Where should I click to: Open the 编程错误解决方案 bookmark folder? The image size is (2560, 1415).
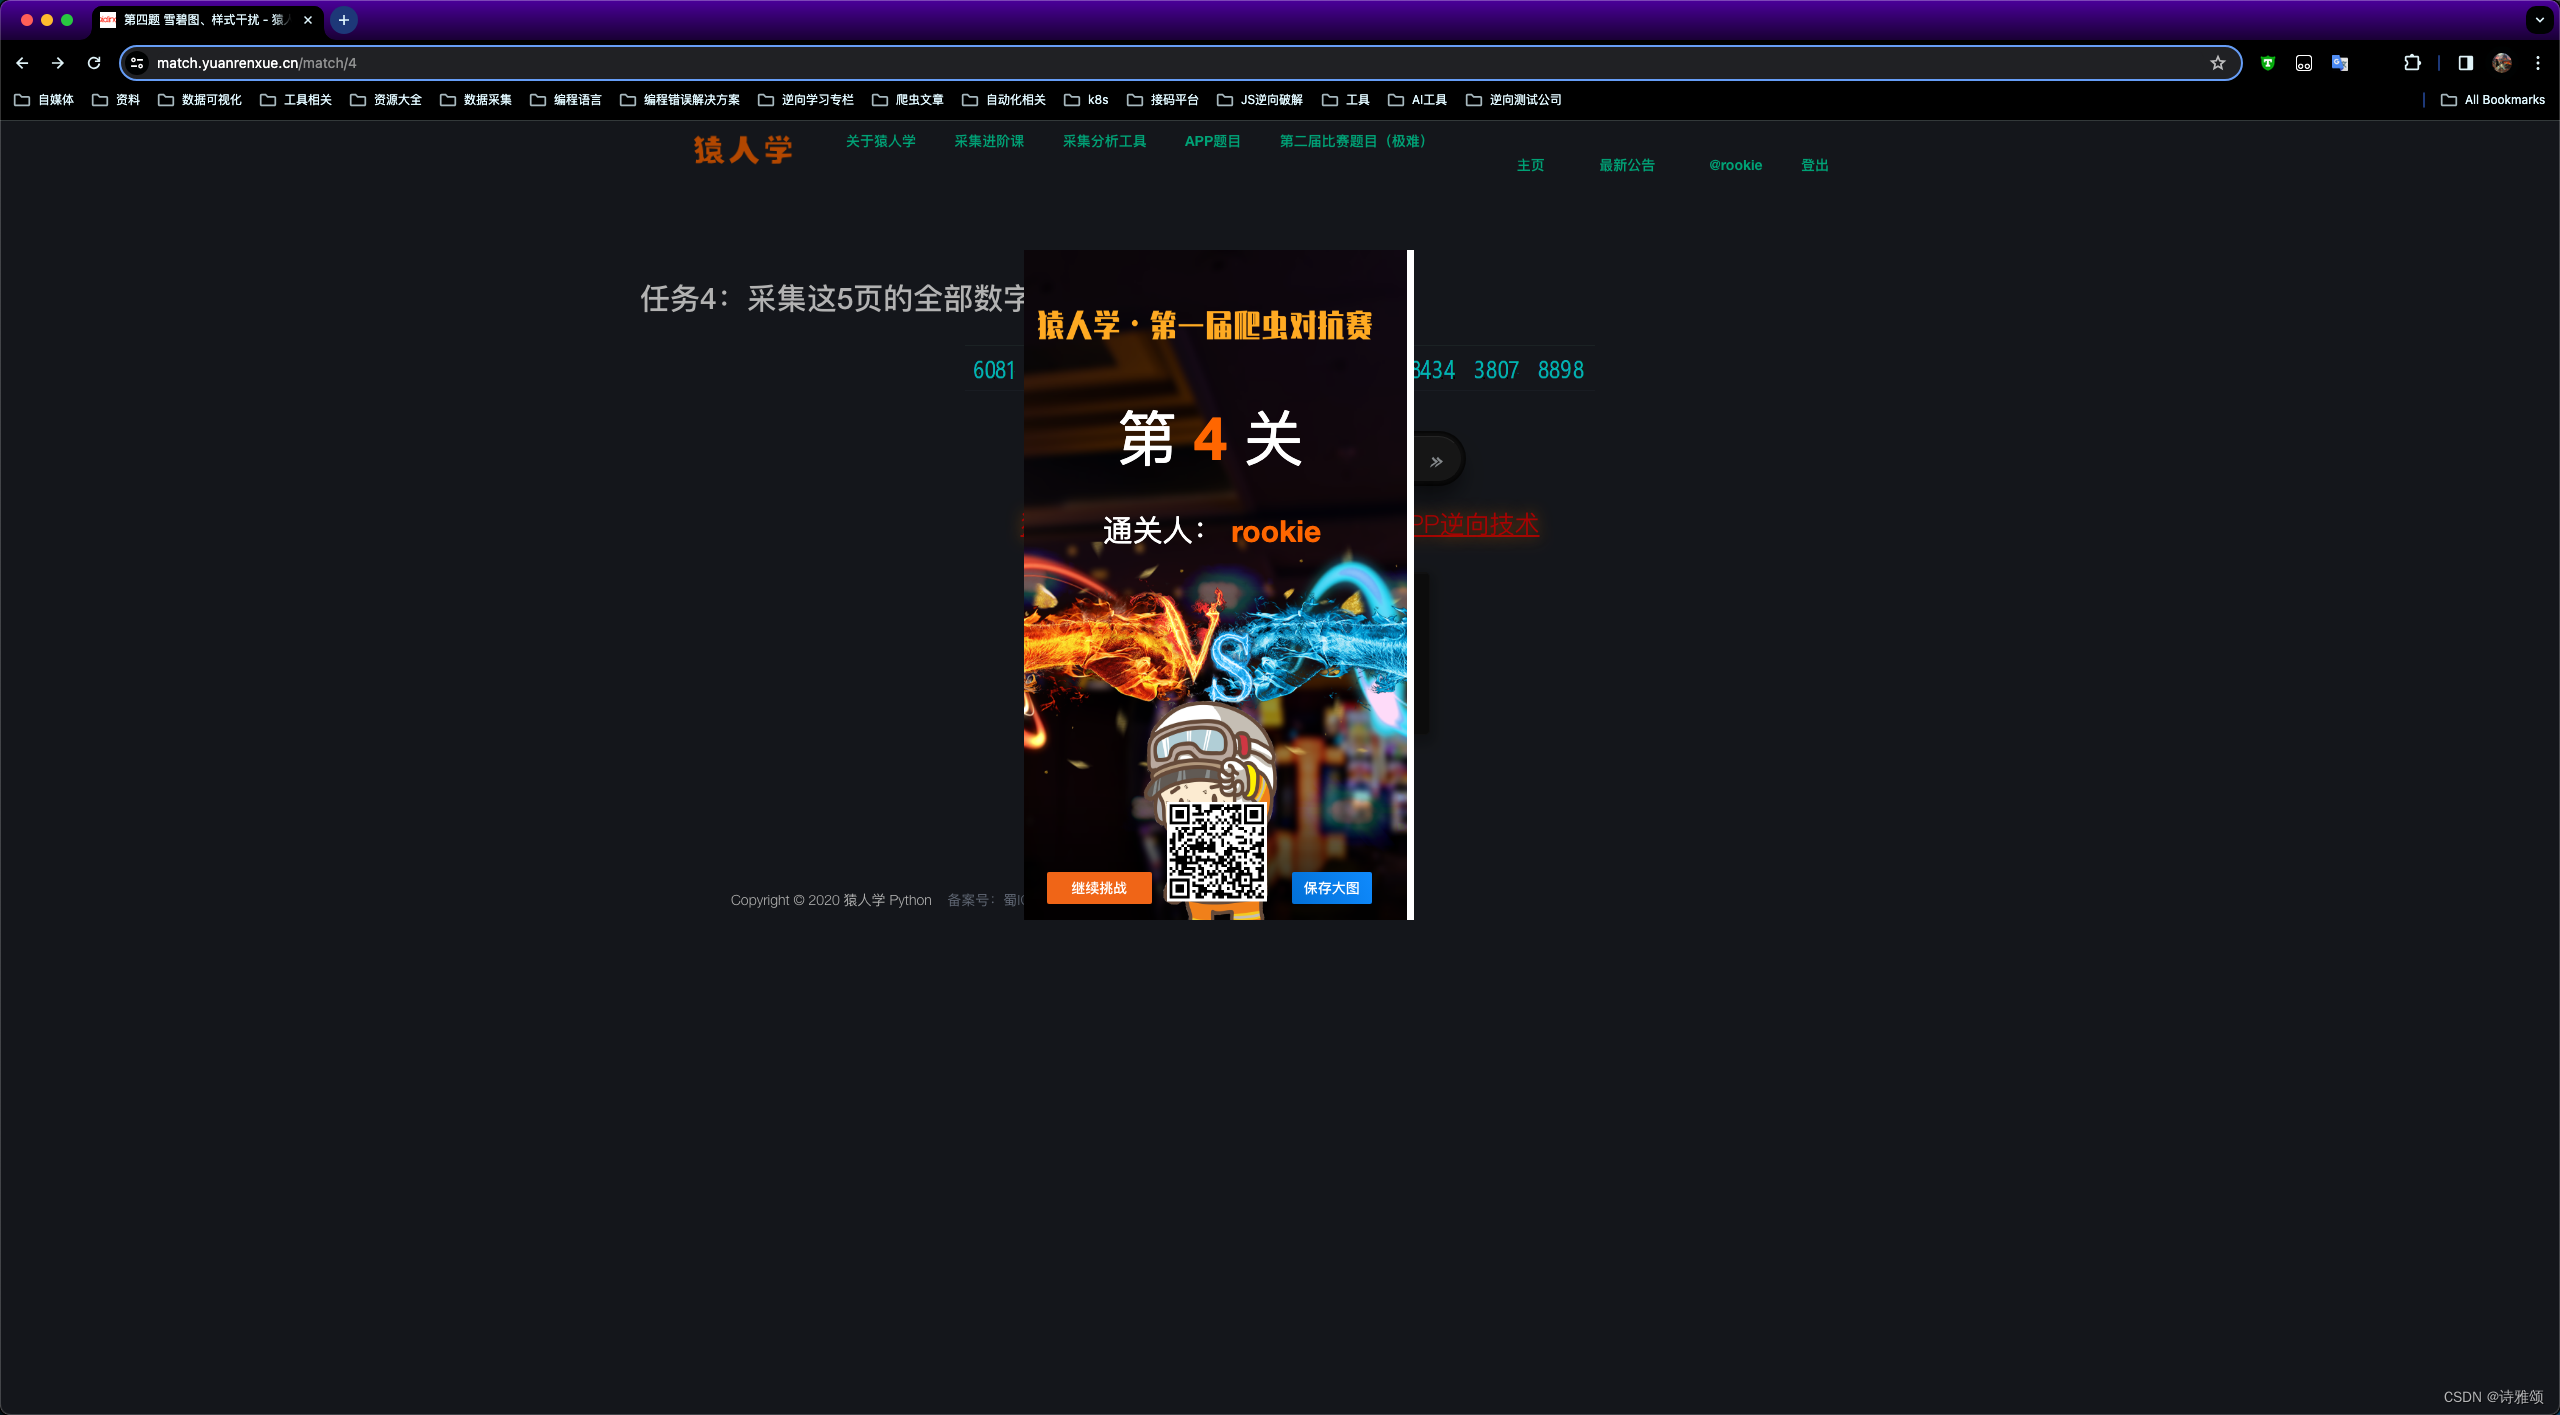click(680, 100)
